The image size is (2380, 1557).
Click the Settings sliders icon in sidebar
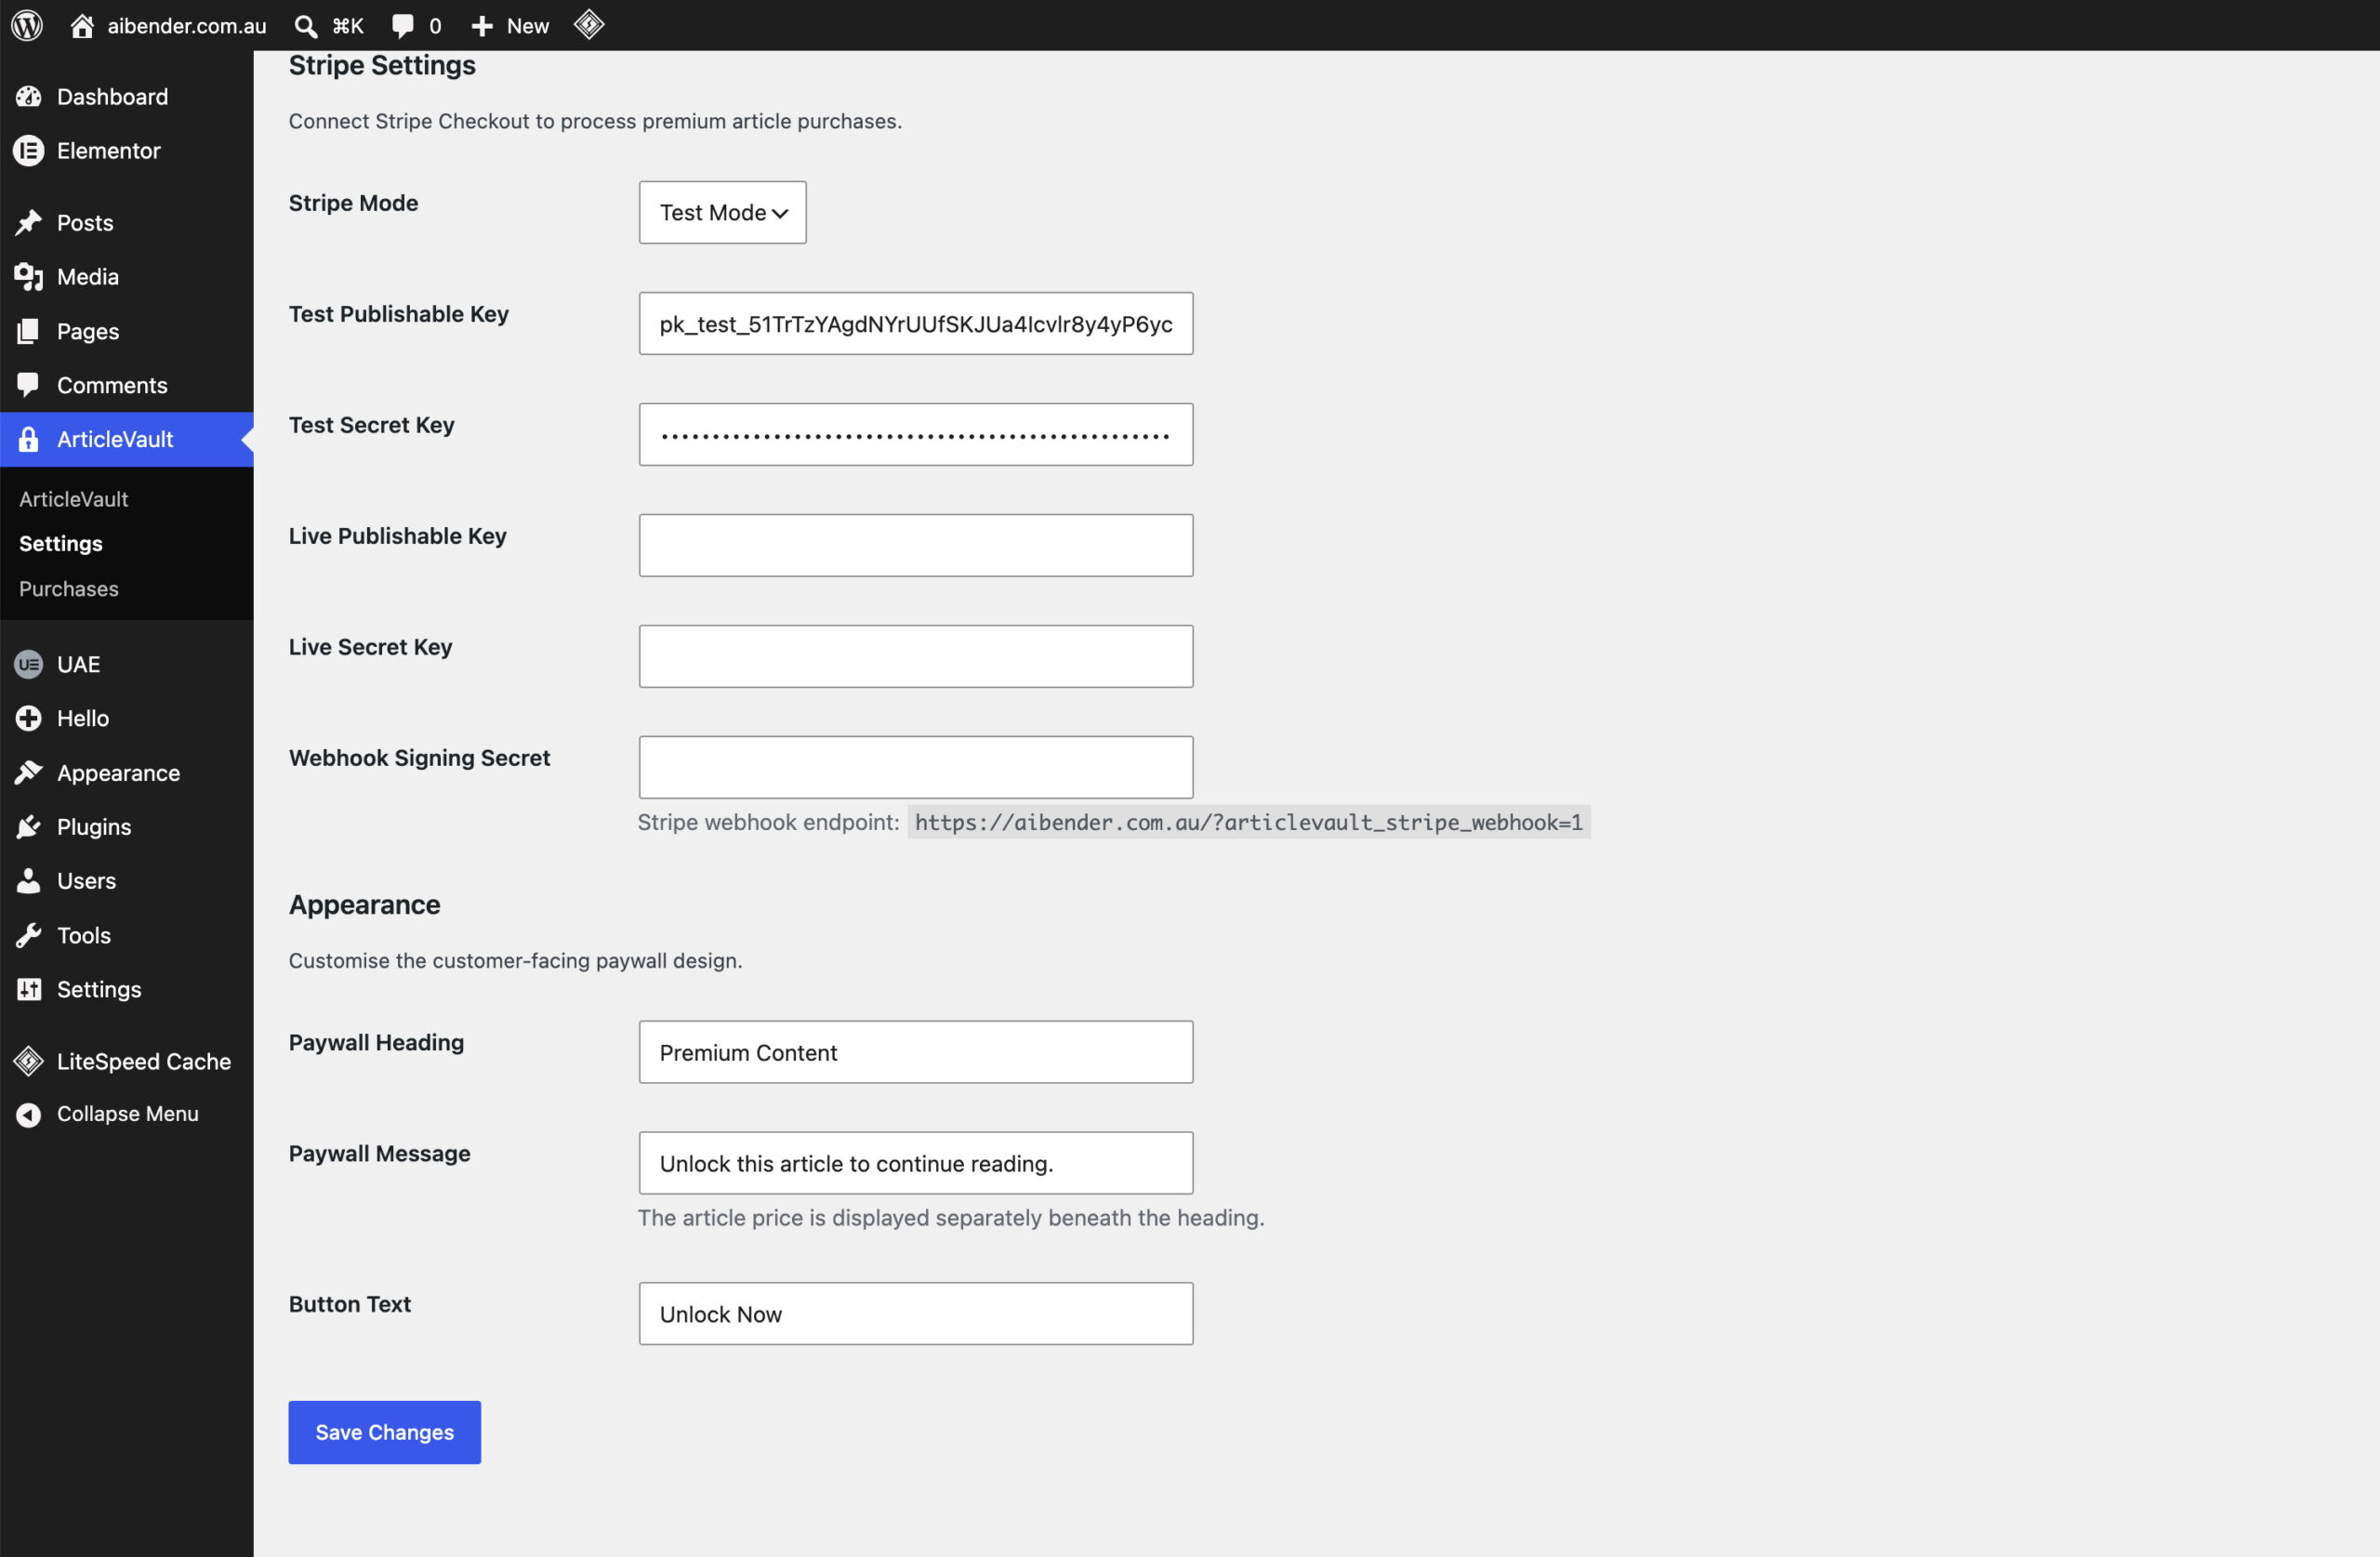click(29, 989)
